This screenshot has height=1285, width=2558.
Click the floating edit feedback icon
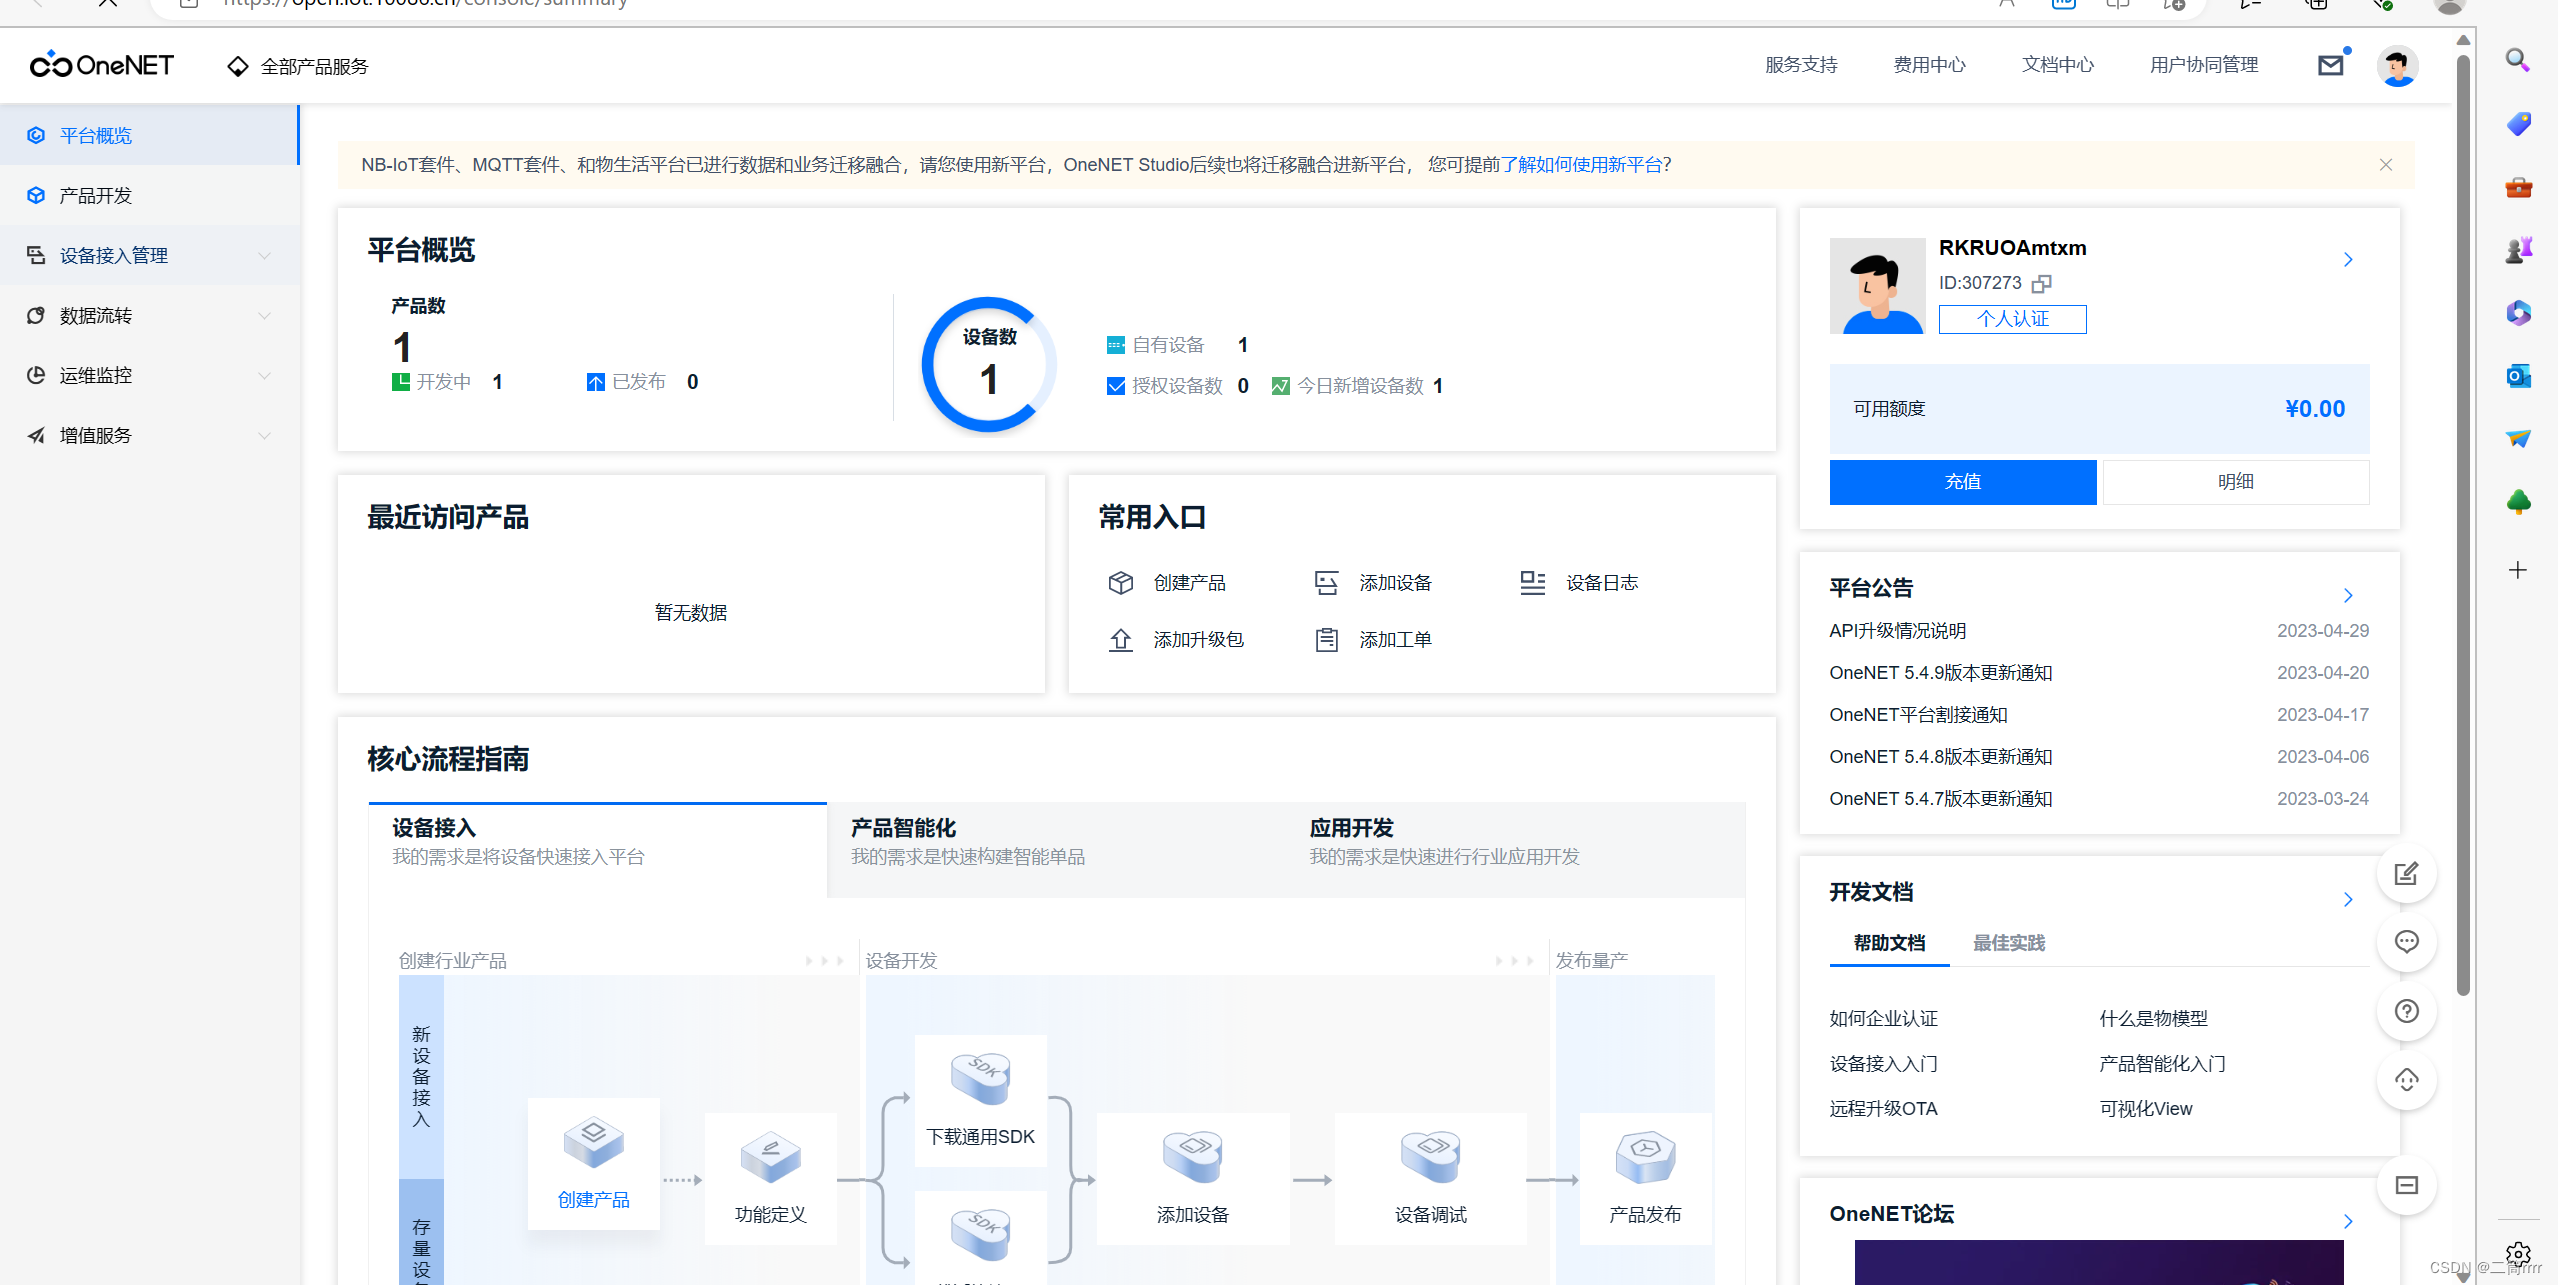pos(2406,874)
